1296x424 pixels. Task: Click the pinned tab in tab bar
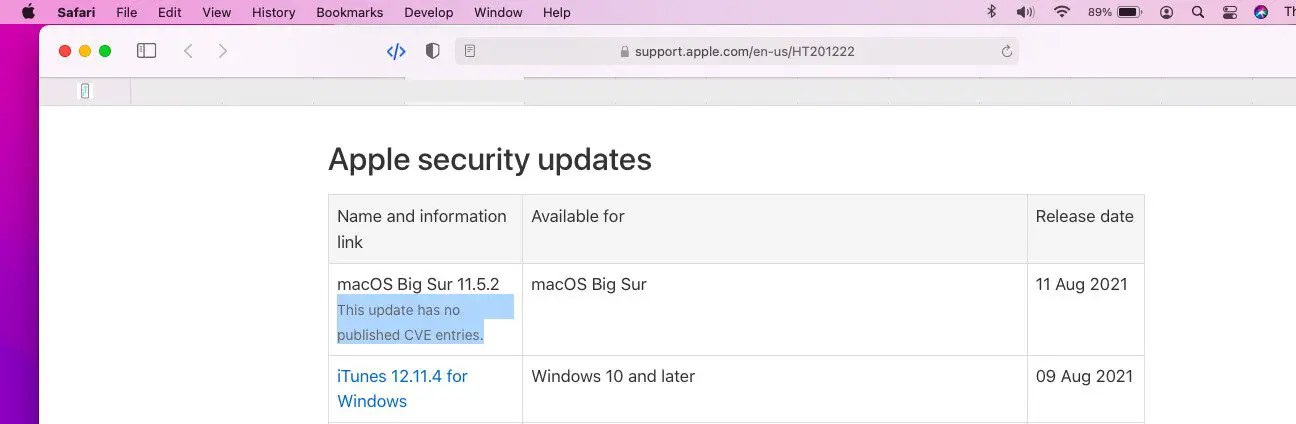[x=85, y=91]
